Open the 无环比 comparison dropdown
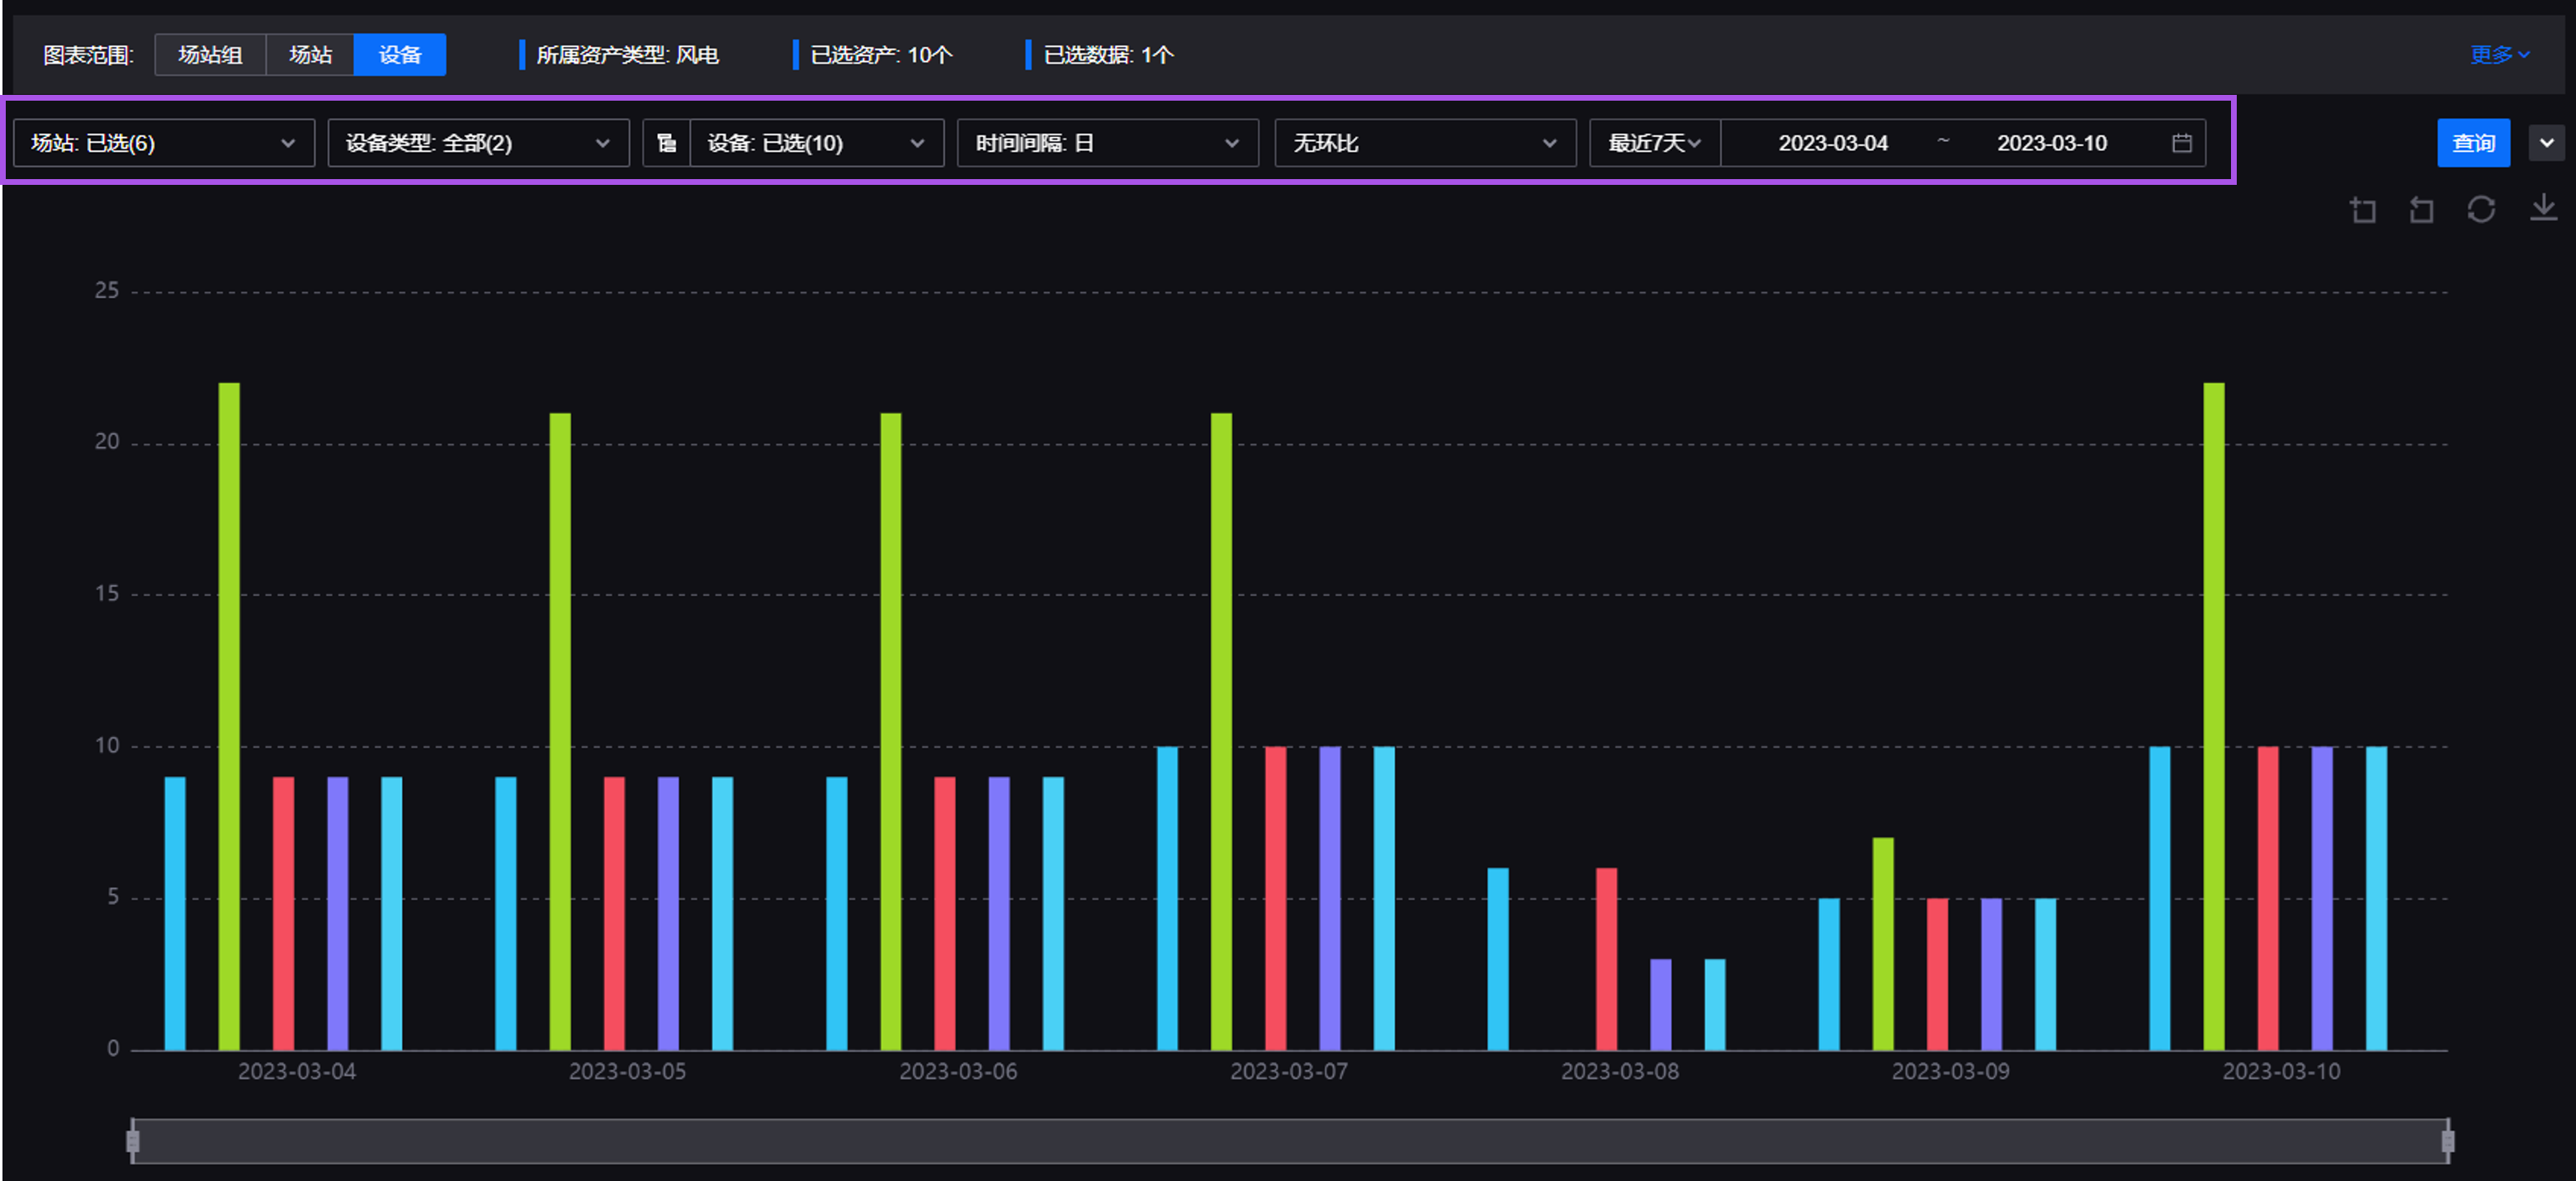Screen dimensions: 2576x1181 click(x=1424, y=143)
